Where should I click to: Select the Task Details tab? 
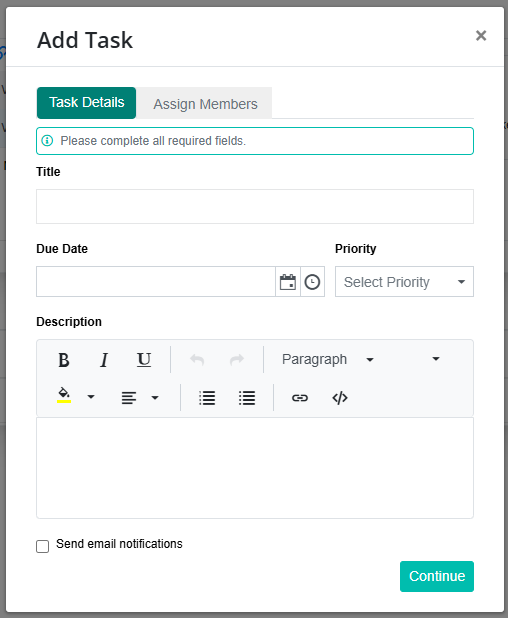86,102
